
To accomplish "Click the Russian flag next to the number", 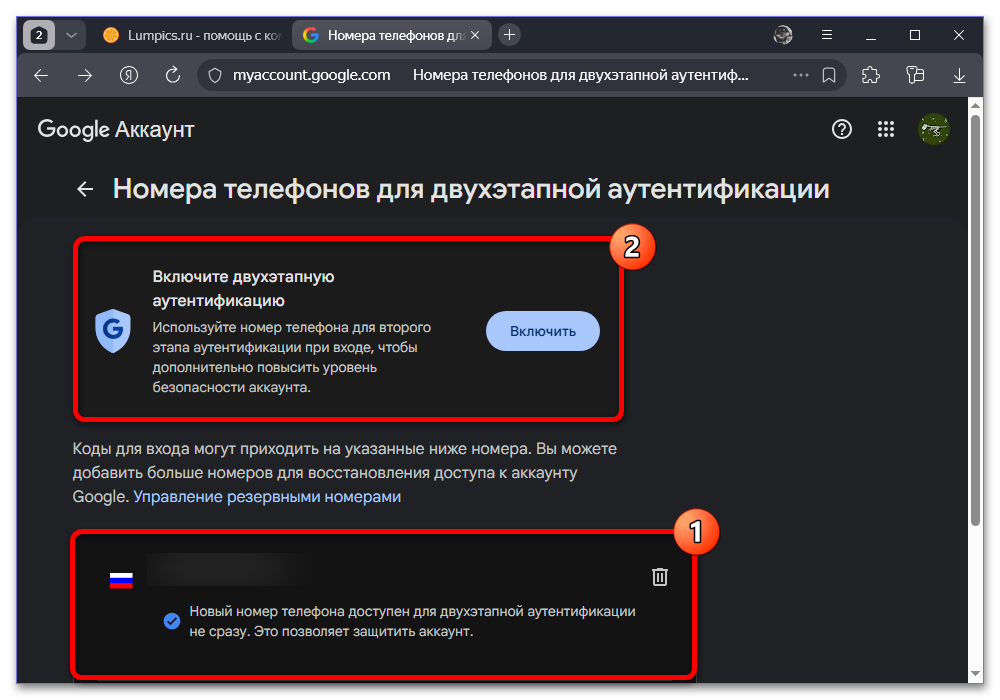I will (121, 580).
